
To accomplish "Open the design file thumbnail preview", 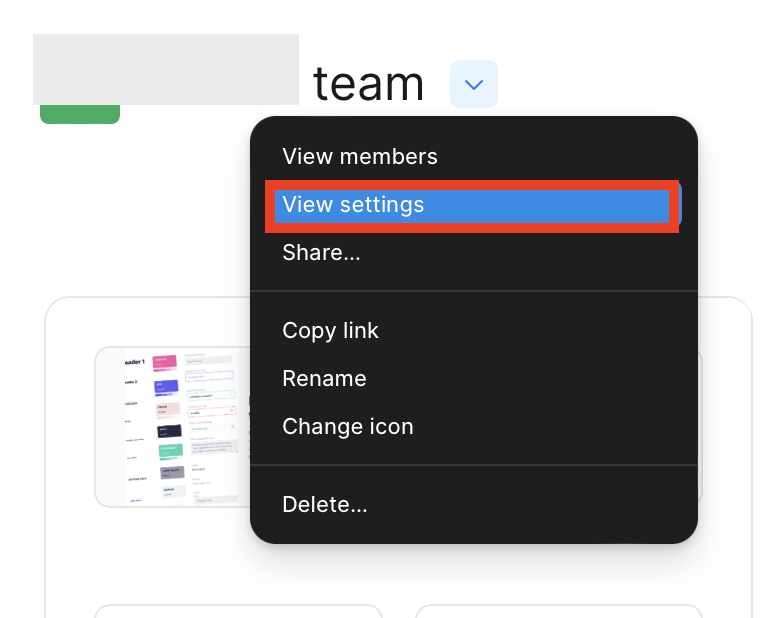I will click(x=172, y=427).
